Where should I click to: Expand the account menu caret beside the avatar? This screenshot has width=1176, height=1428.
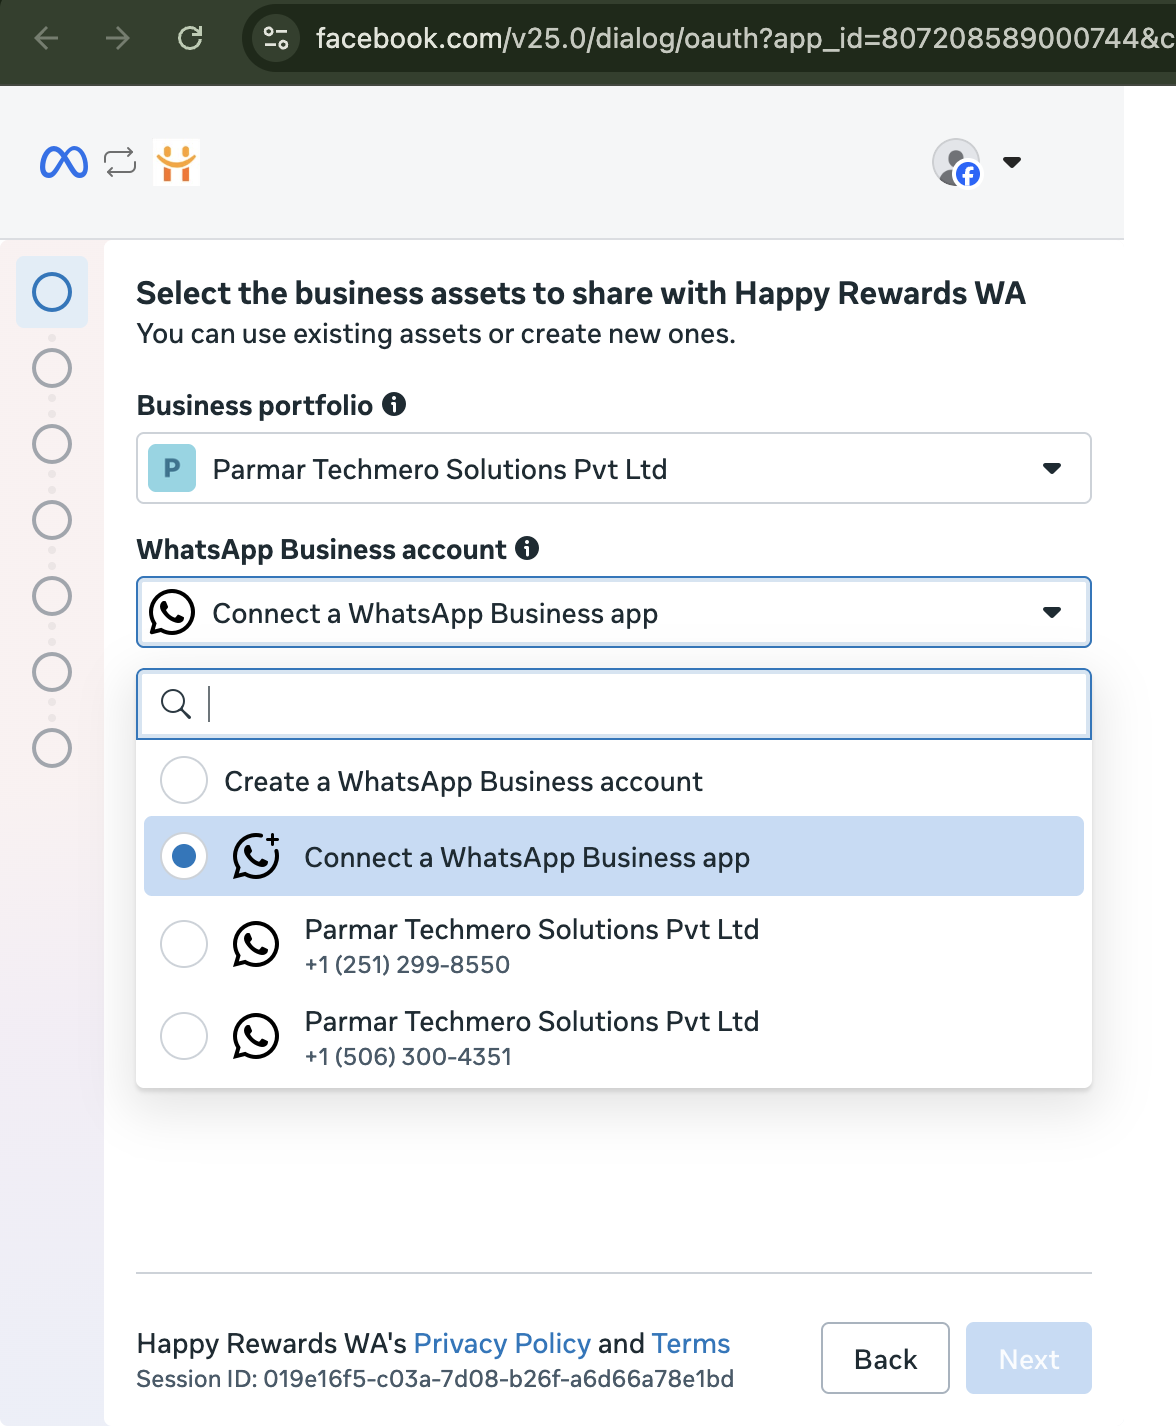(1012, 162)
